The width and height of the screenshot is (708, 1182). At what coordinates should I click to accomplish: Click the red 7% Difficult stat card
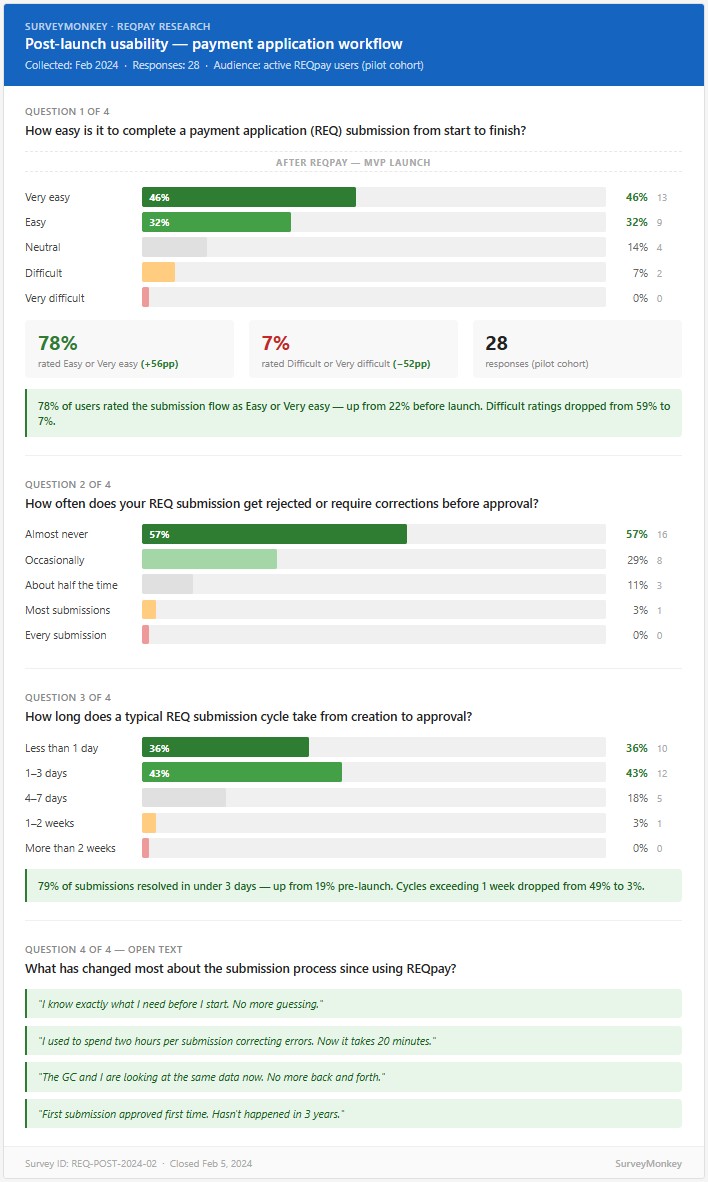pyautogui.click(x=353, y=349)
